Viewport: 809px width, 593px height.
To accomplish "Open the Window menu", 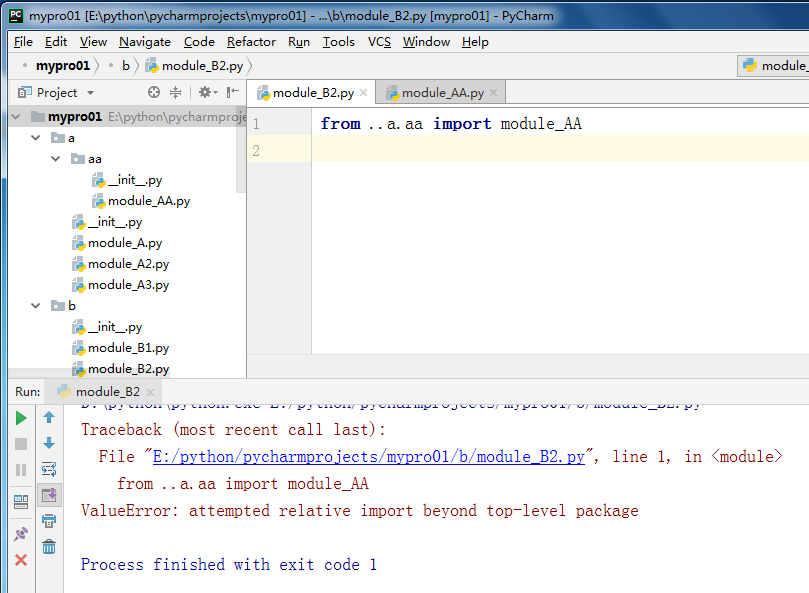I will [x=426, y=42].
